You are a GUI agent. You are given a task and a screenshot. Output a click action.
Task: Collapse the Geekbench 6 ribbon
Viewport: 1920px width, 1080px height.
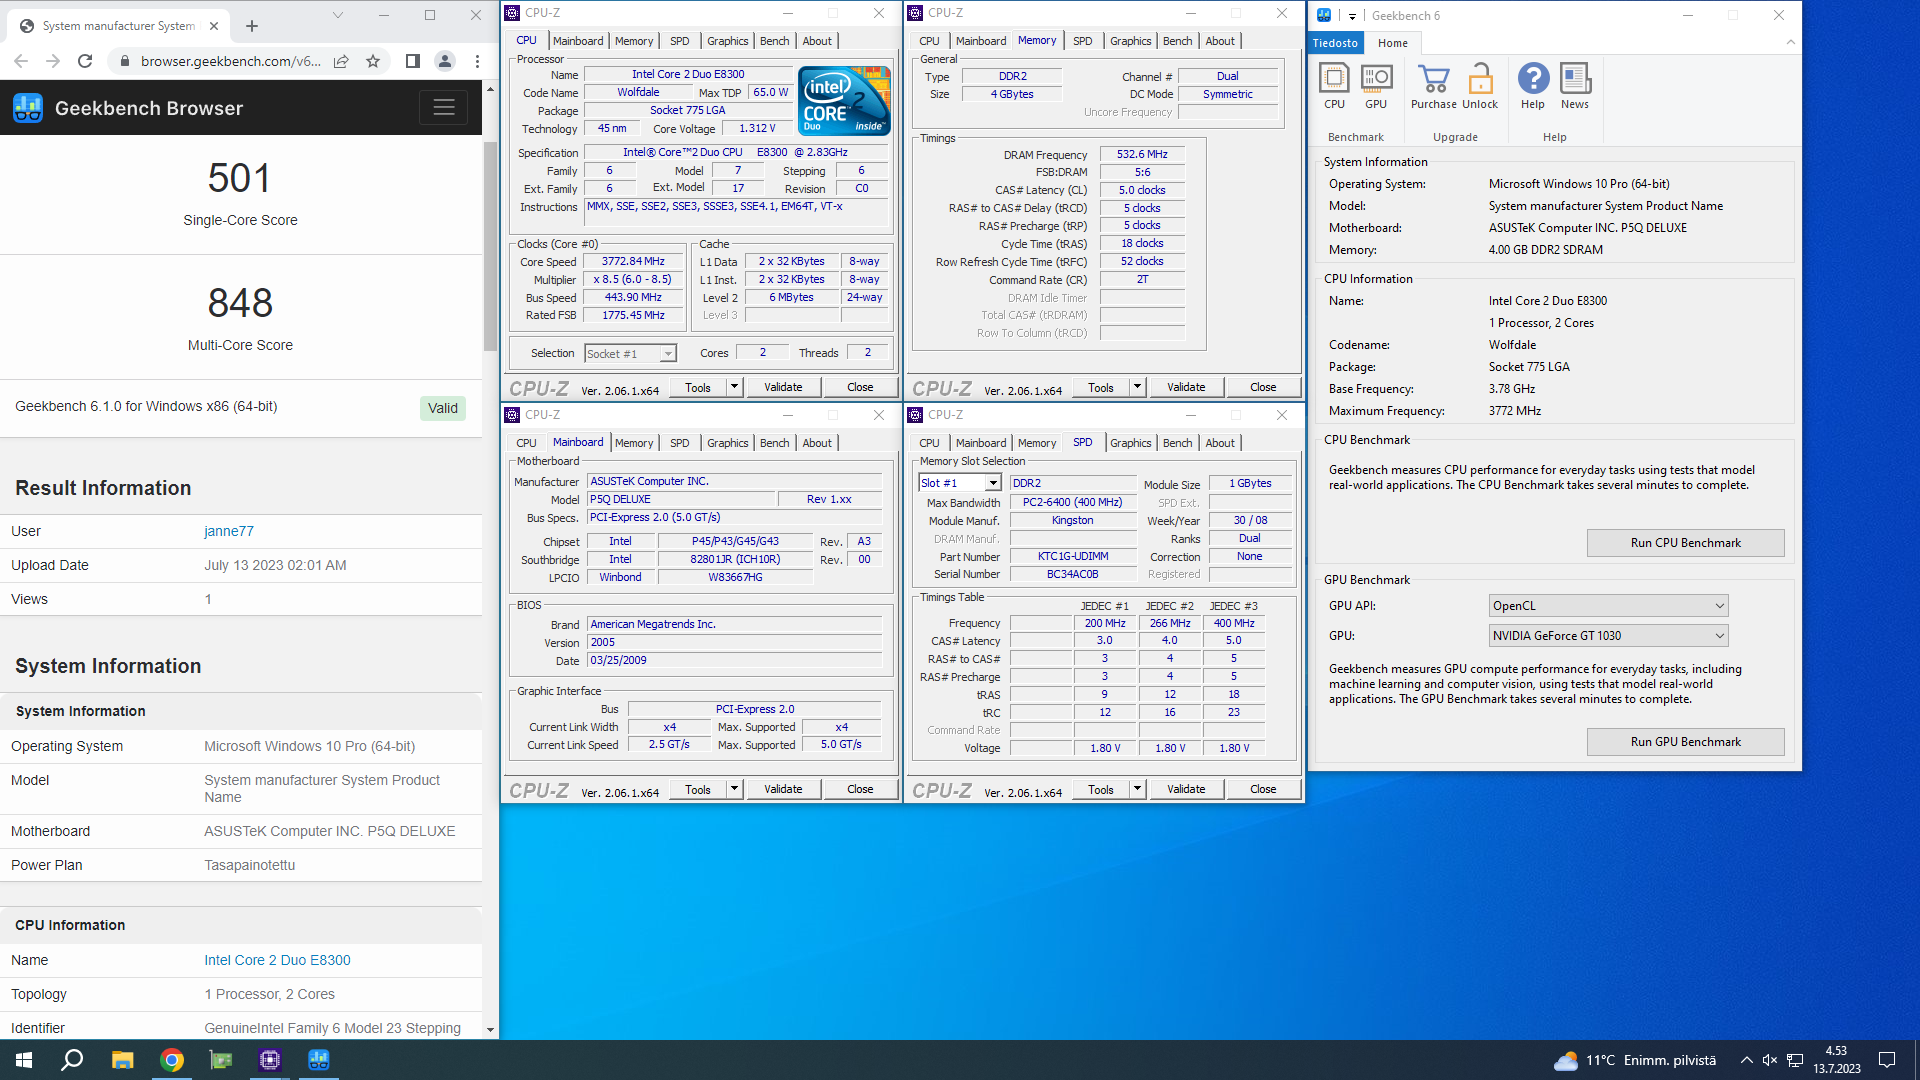(1790, 42)
